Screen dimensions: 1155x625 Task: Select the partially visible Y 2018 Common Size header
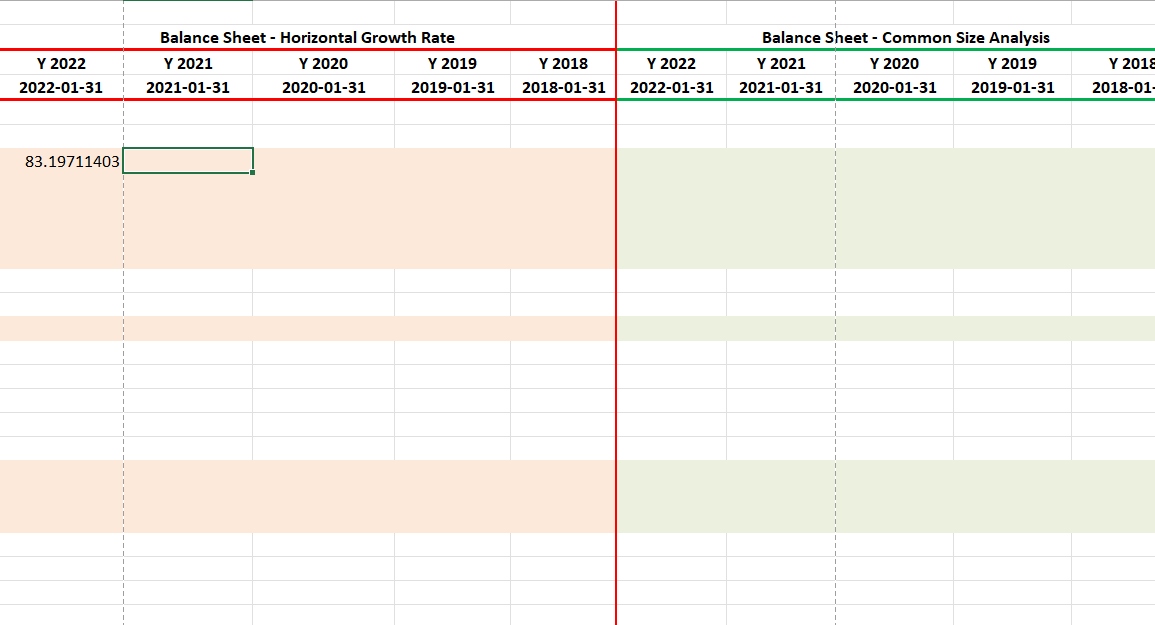(1125, 63)
